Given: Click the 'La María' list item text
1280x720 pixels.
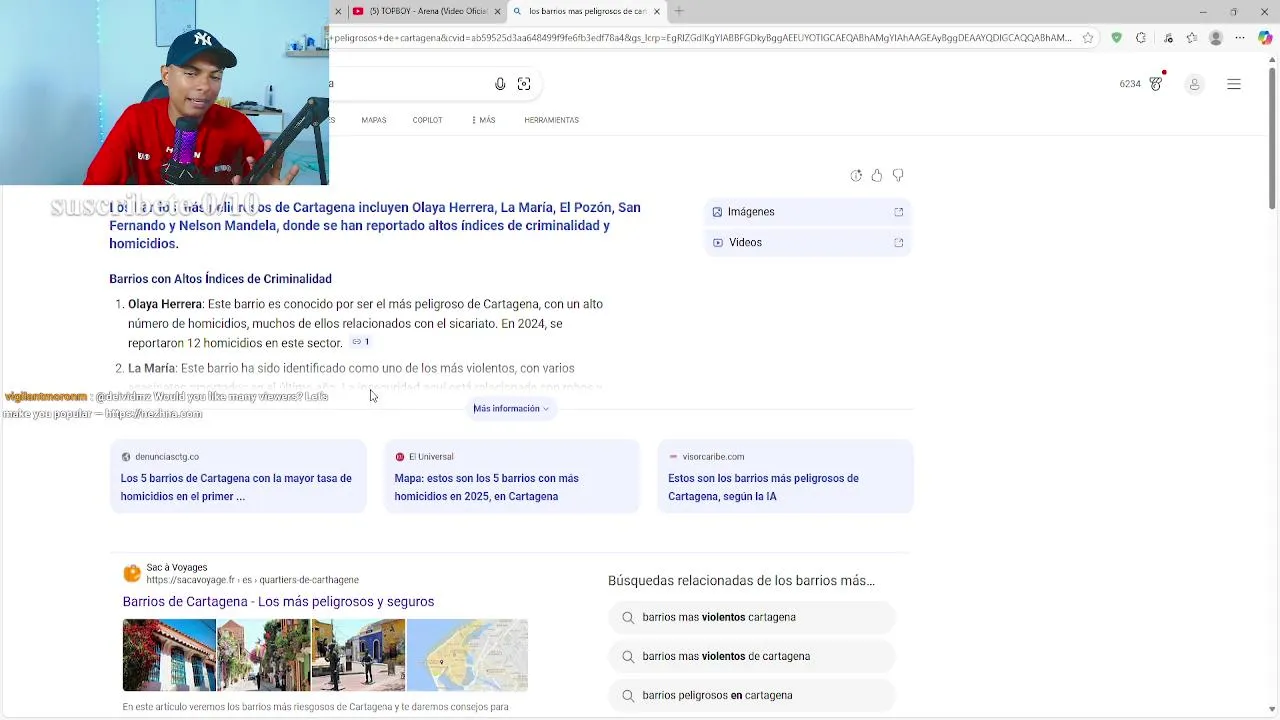Looking at the screenshot, I should click(x=151, y=368).
